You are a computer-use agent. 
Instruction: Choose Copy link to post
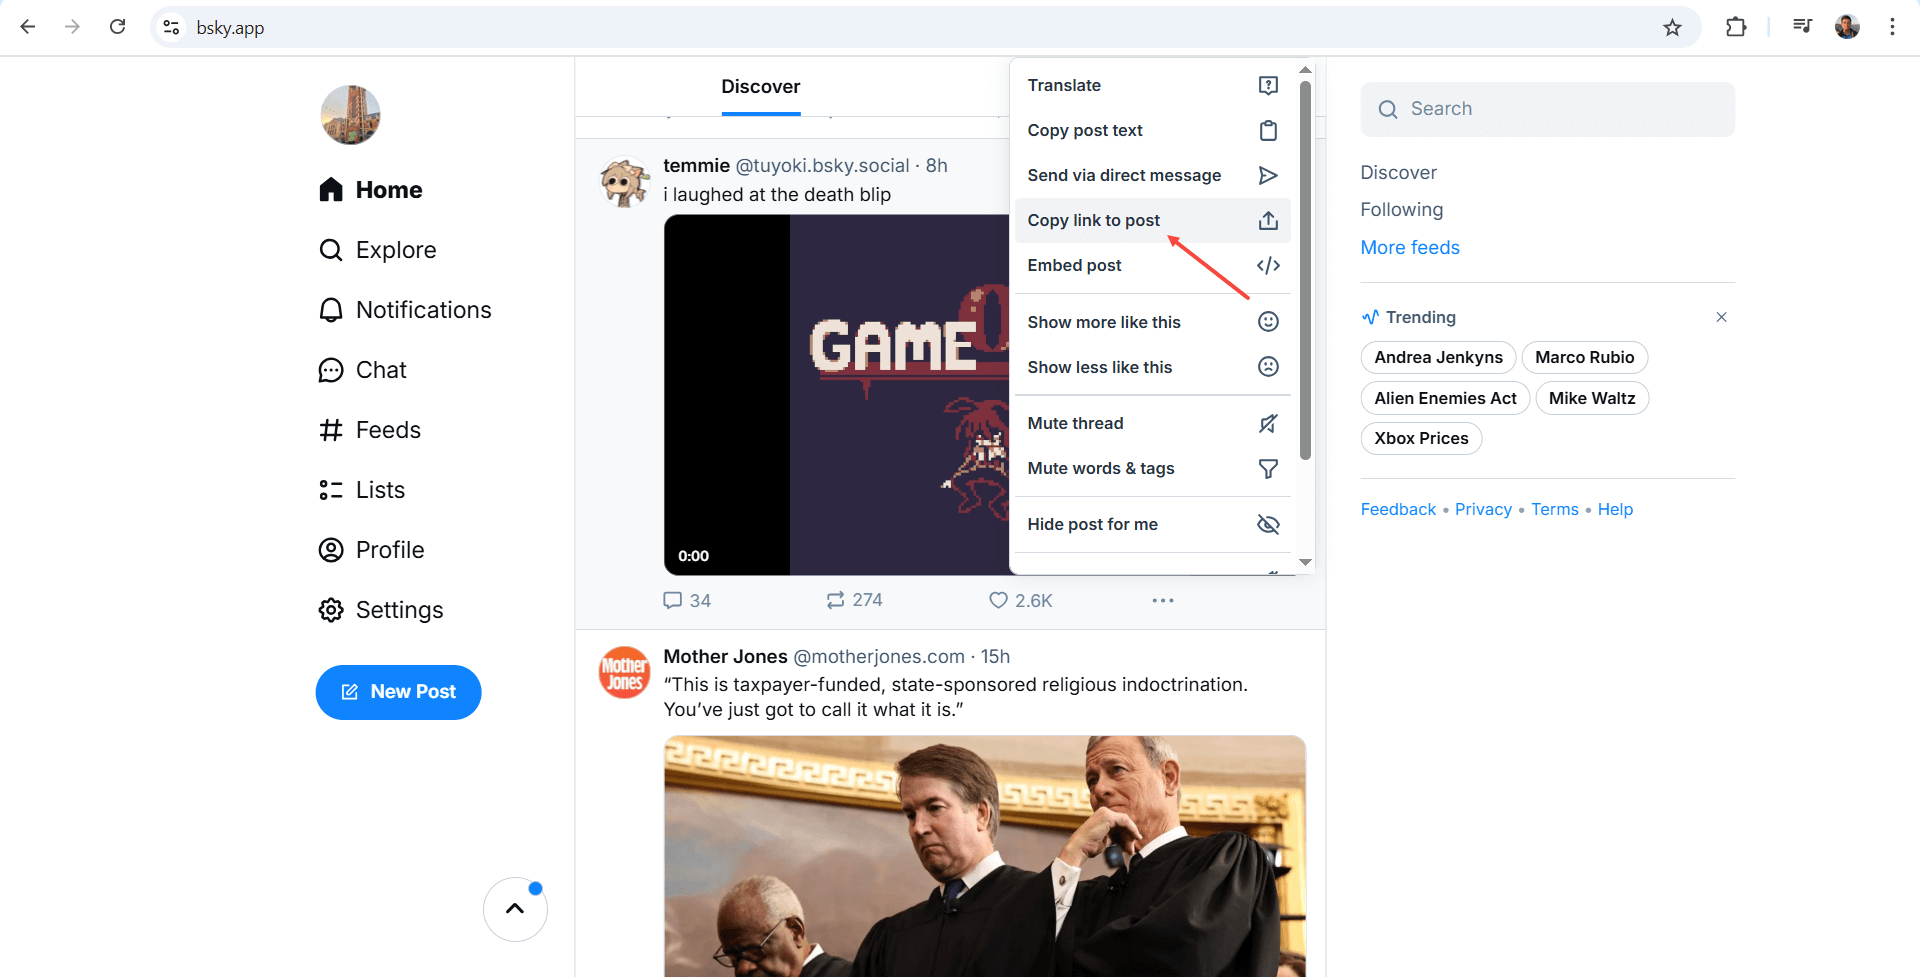pyautogui.click(x=1152, y=221)
